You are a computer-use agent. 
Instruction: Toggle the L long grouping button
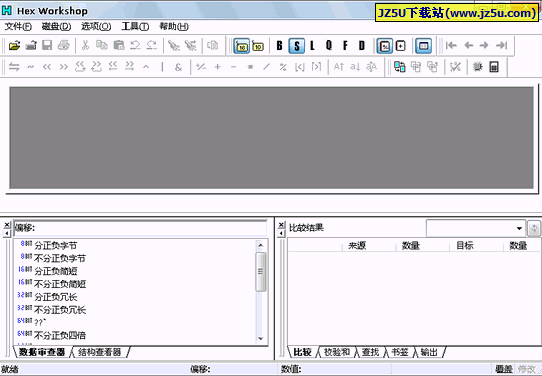coord(312,45)
